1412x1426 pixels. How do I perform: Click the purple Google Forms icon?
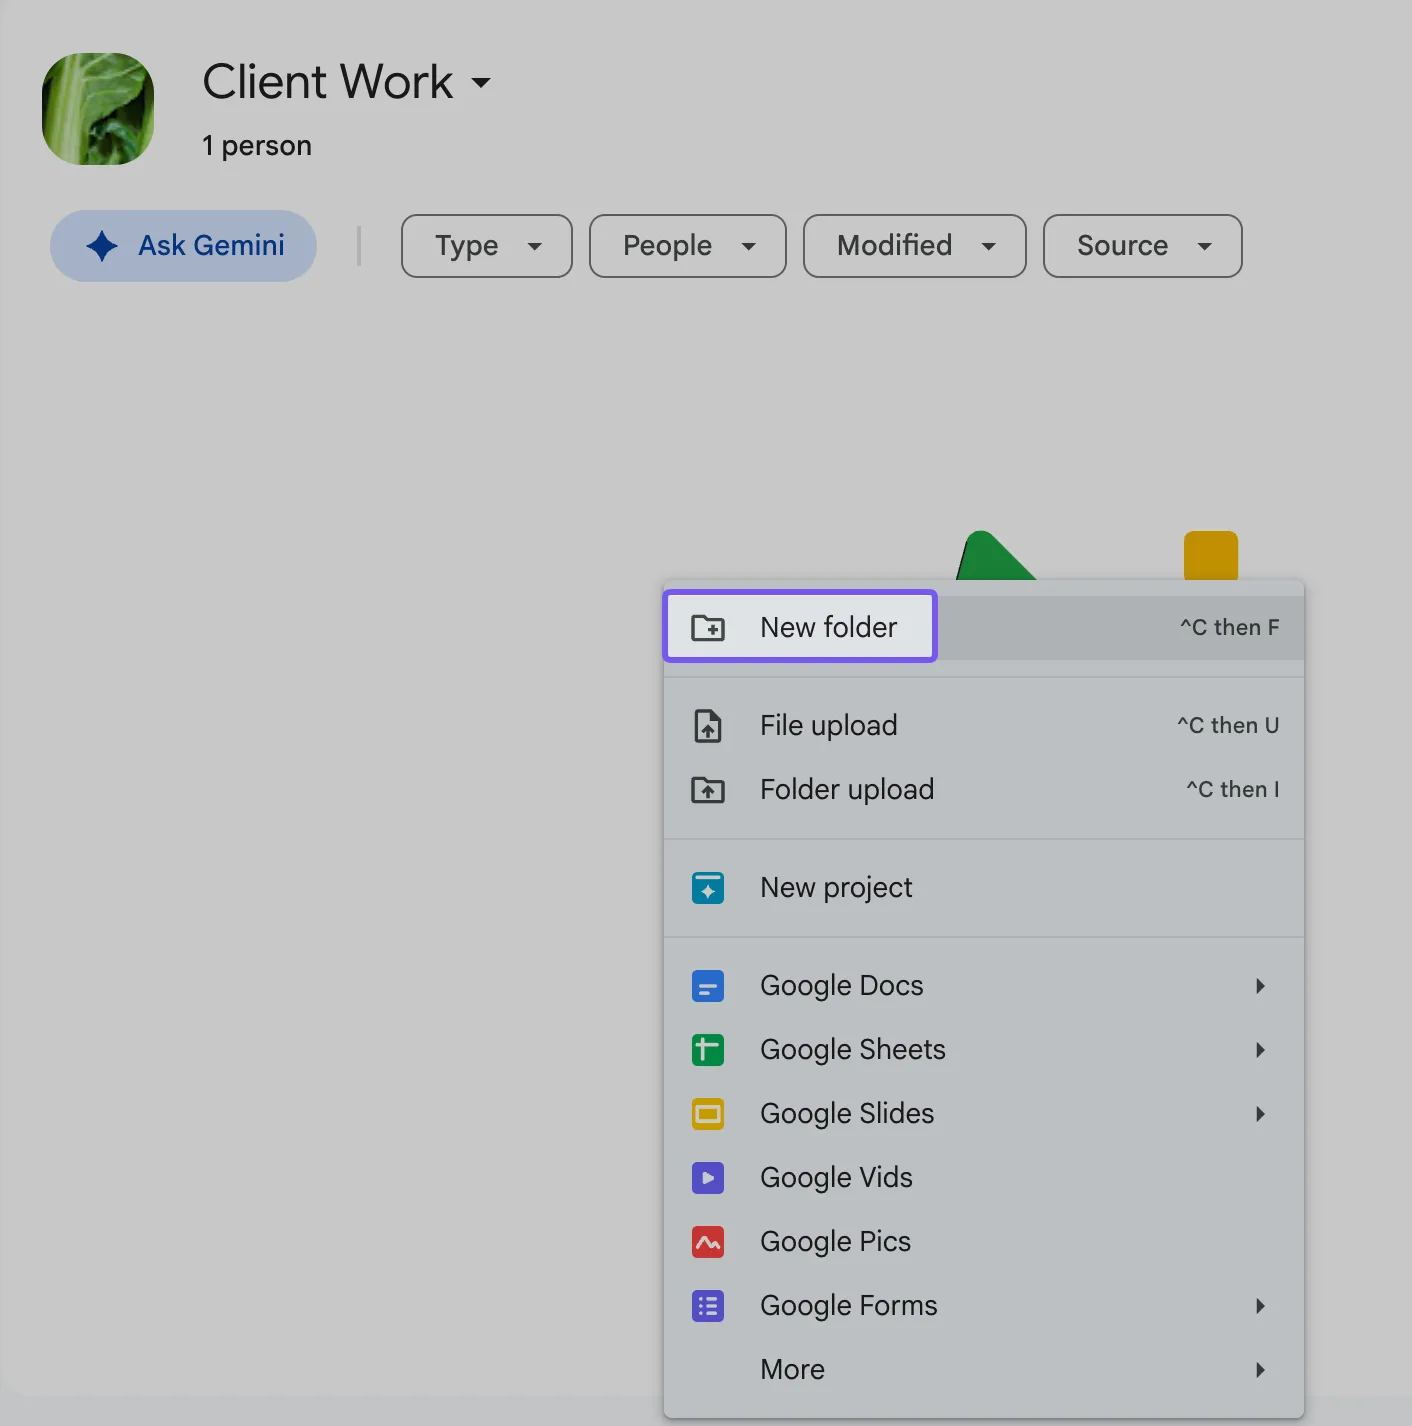(x=708, y=1306)
